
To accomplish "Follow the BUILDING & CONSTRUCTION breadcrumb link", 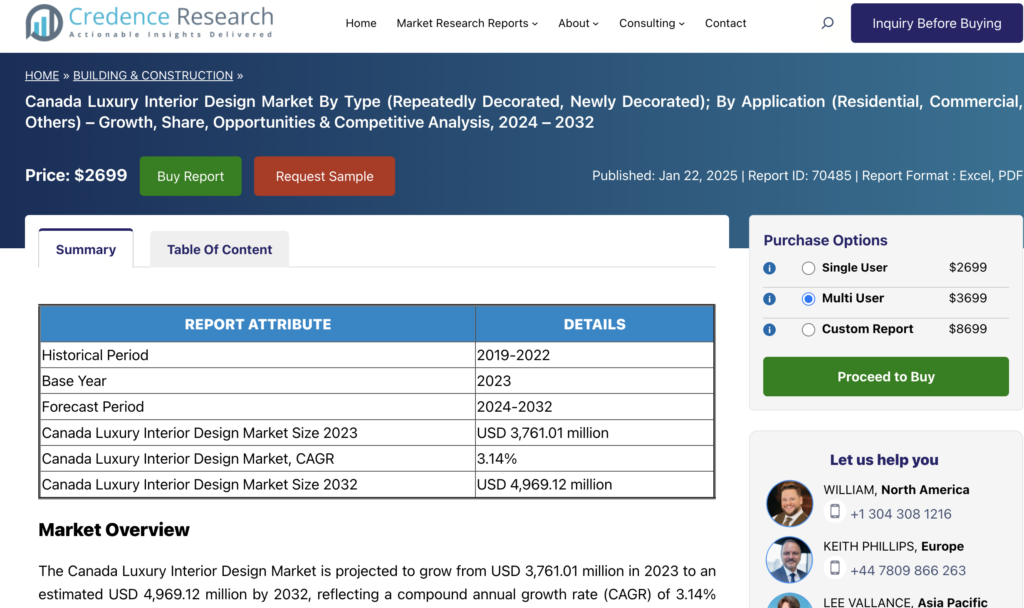I will [x=153, y=76].
